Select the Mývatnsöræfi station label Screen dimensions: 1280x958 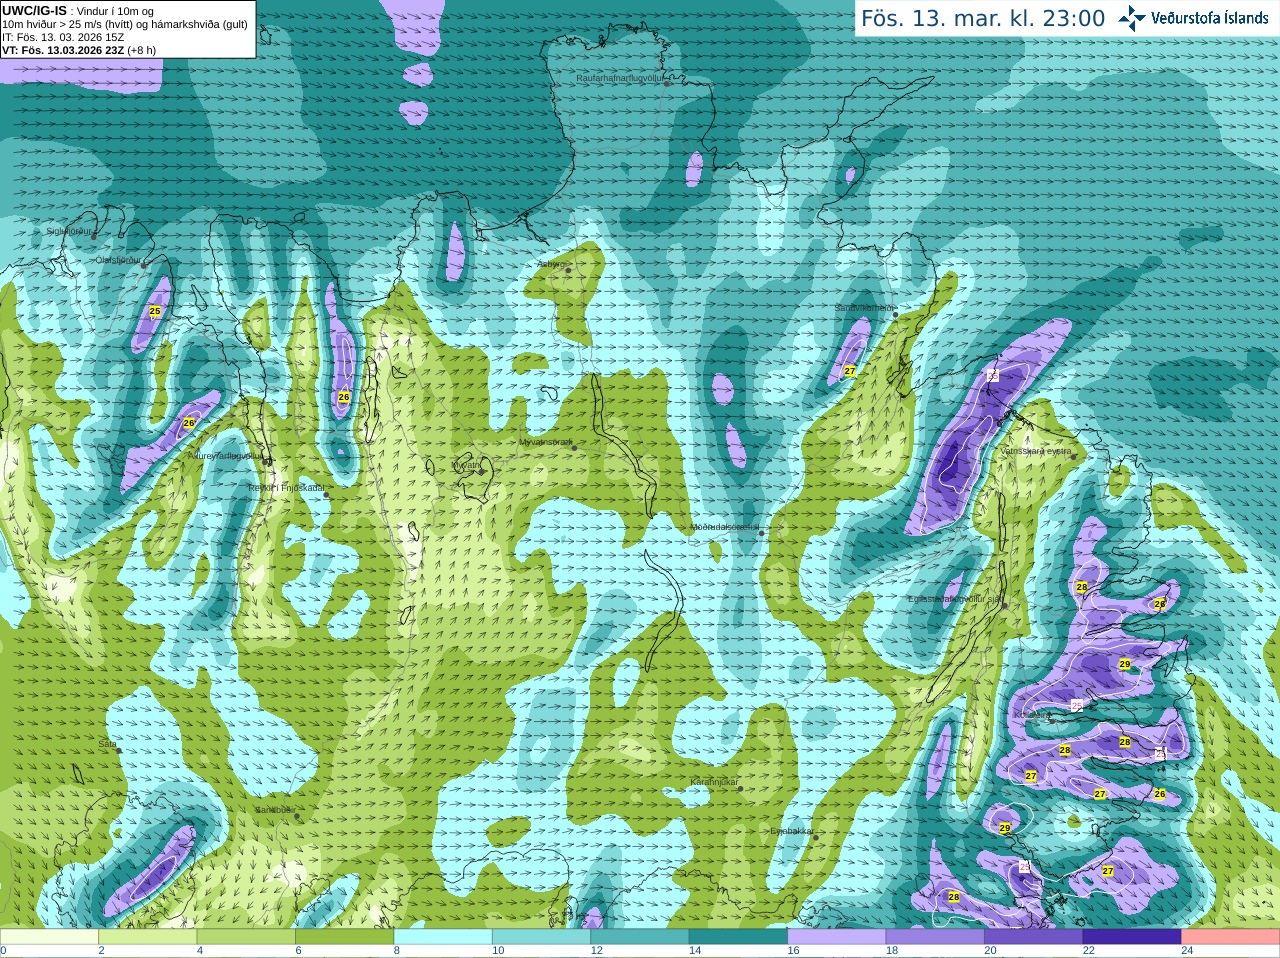[544, 442]
